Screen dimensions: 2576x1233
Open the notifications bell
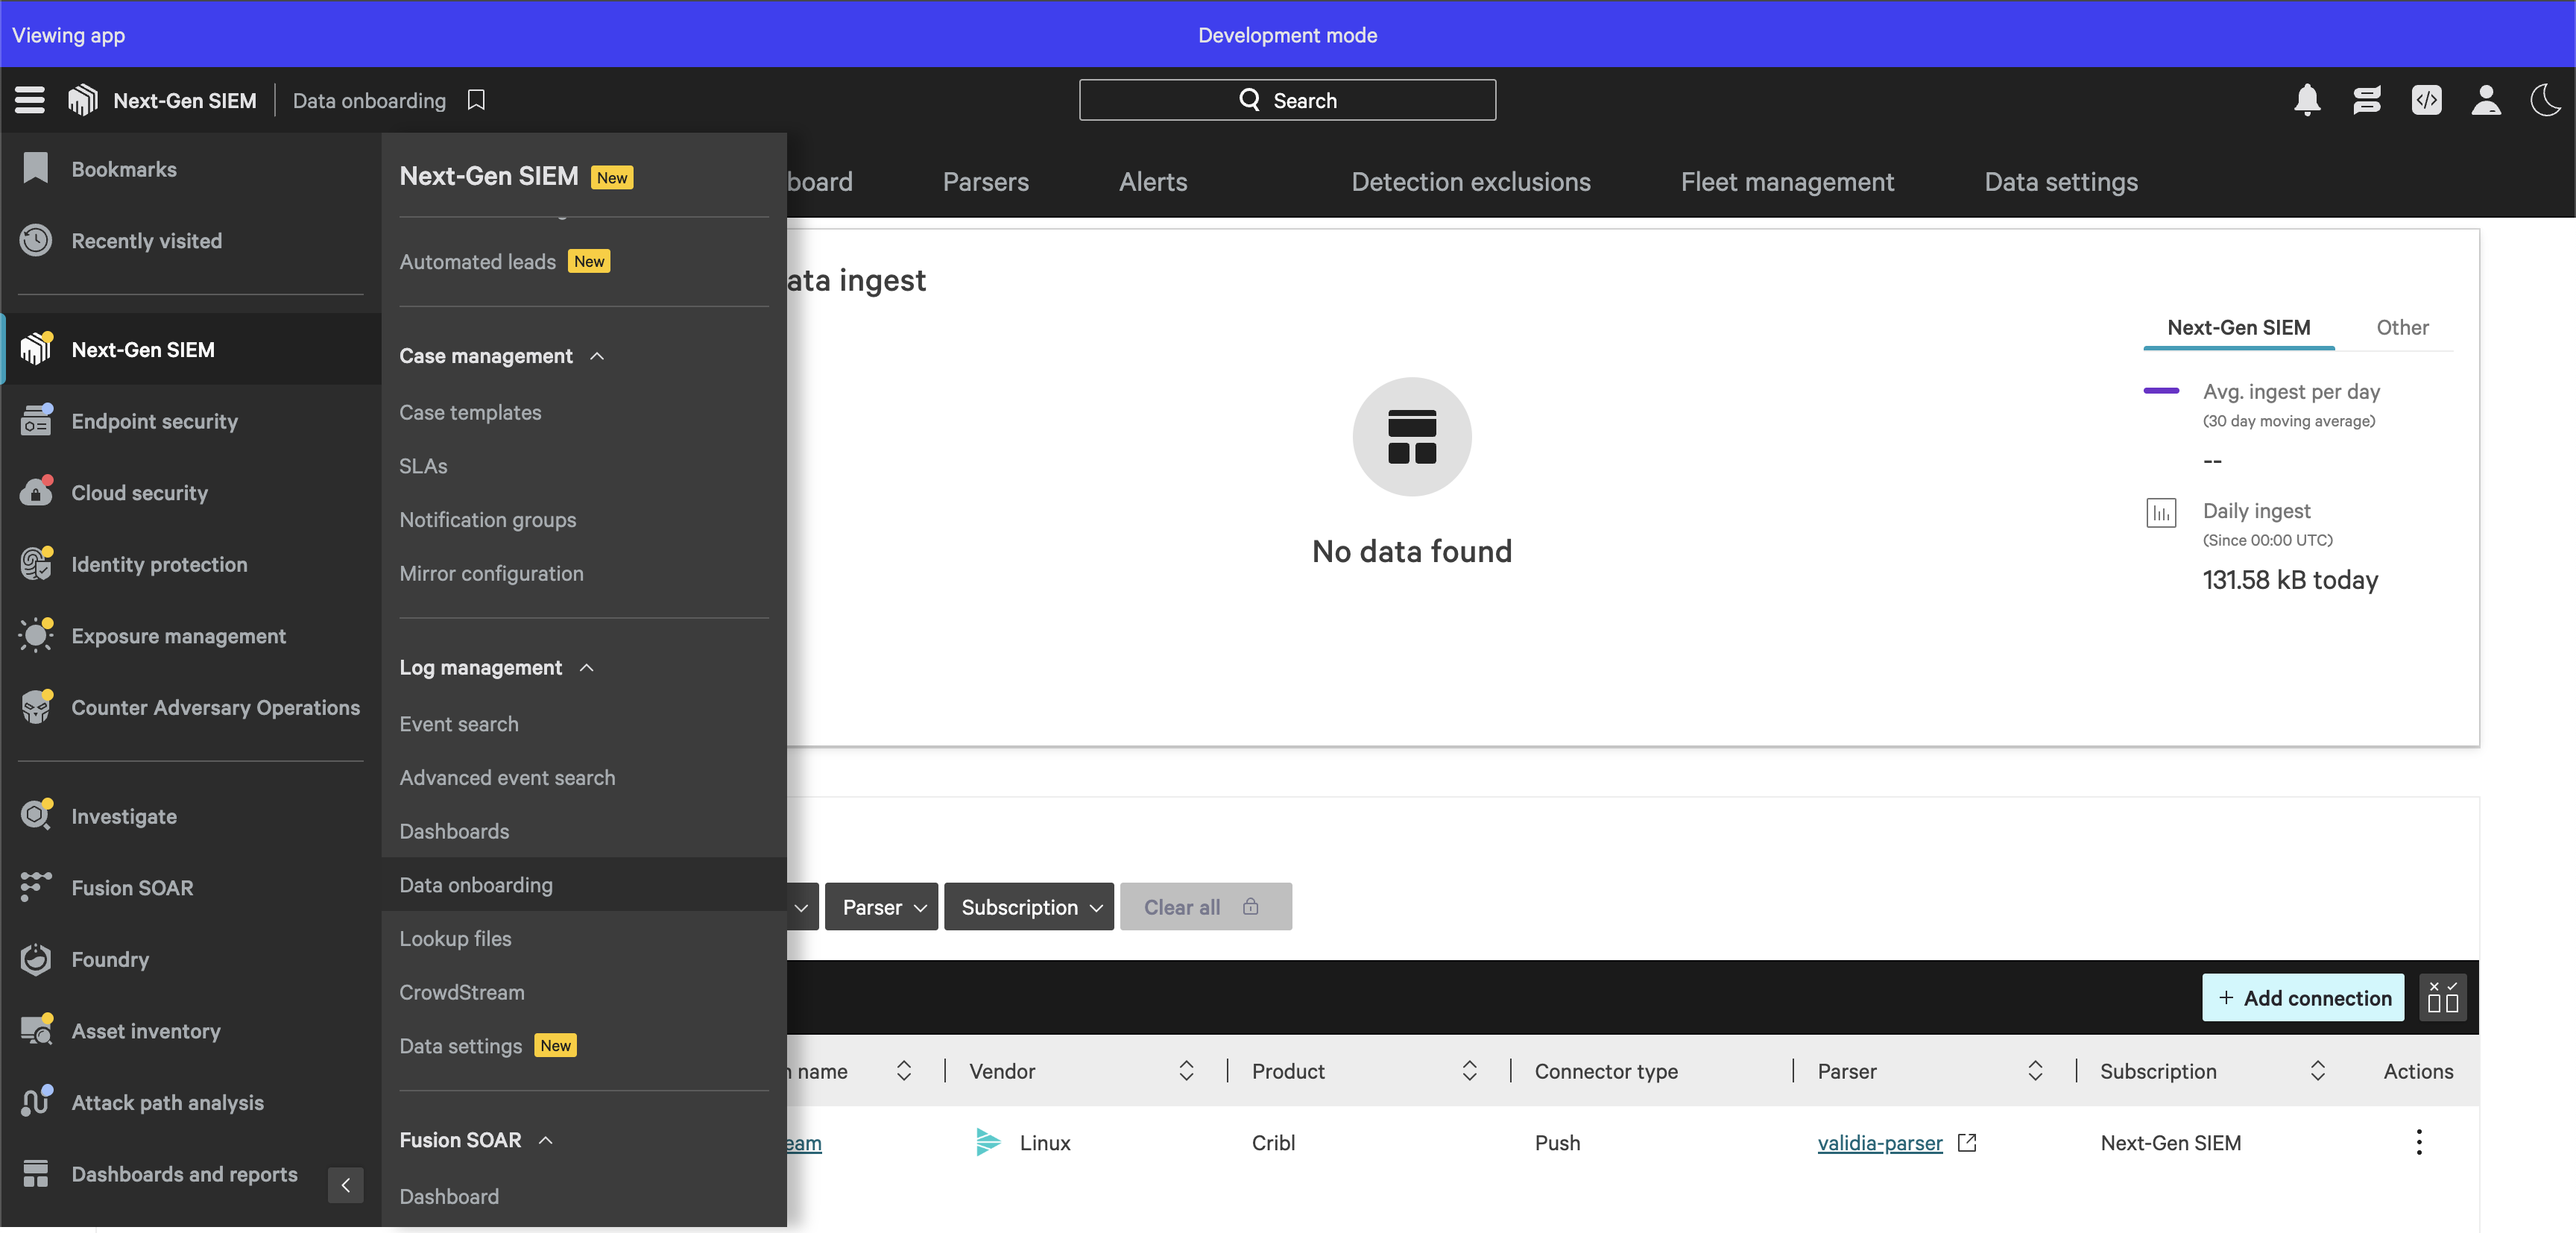(x=2307, y=100)
